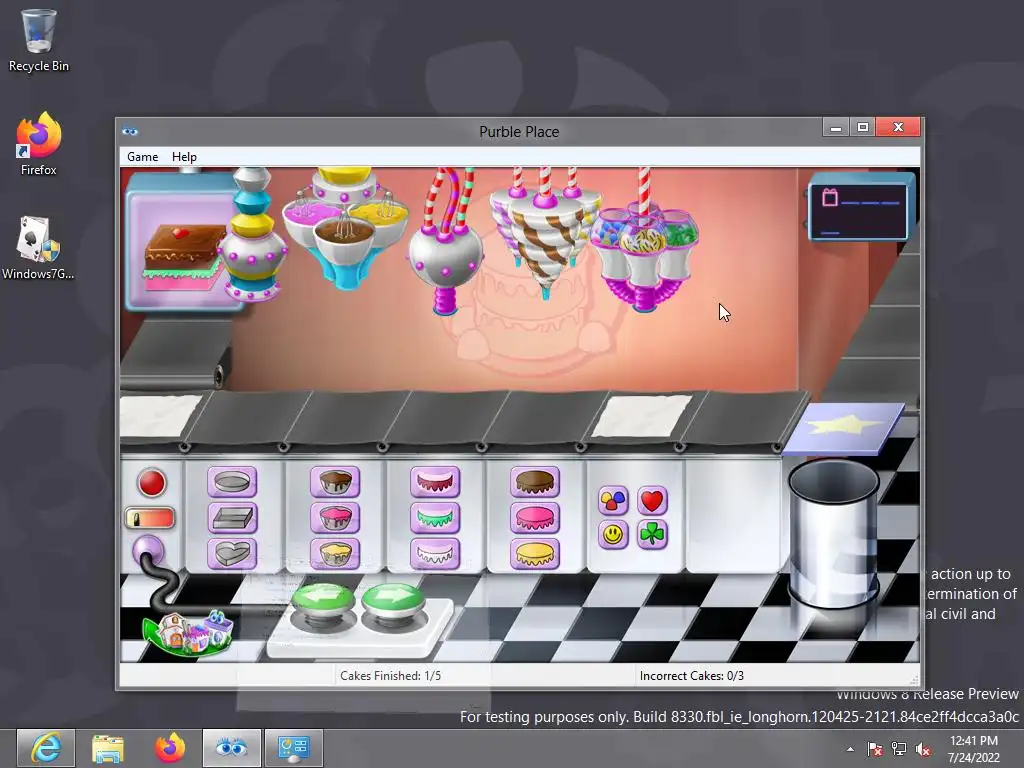Select the yellow frosting top button
The height and width of the screenshot is (768, 1024).
pyautogui.click(x=535, y=554)
